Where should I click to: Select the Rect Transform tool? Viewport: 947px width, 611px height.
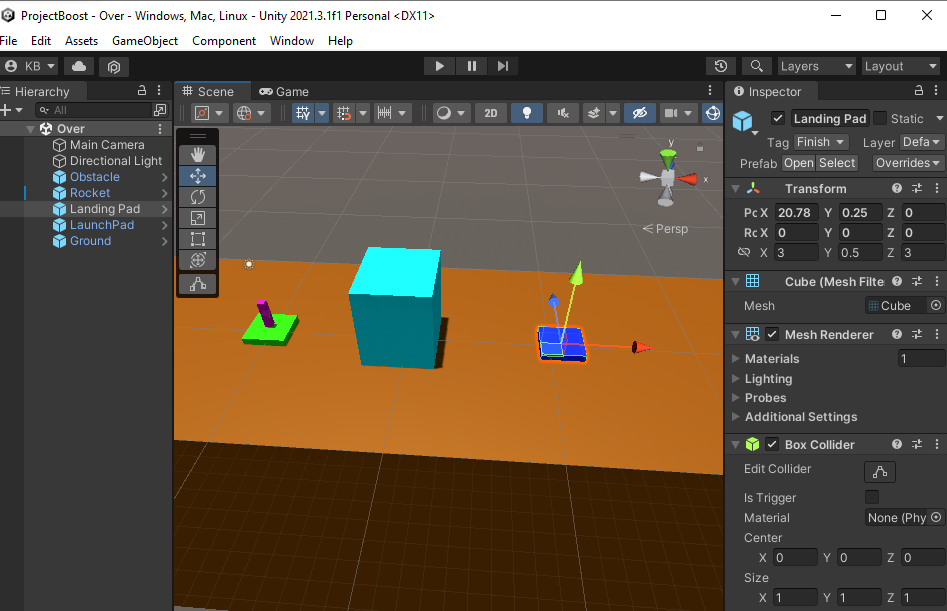pos(197,238)
